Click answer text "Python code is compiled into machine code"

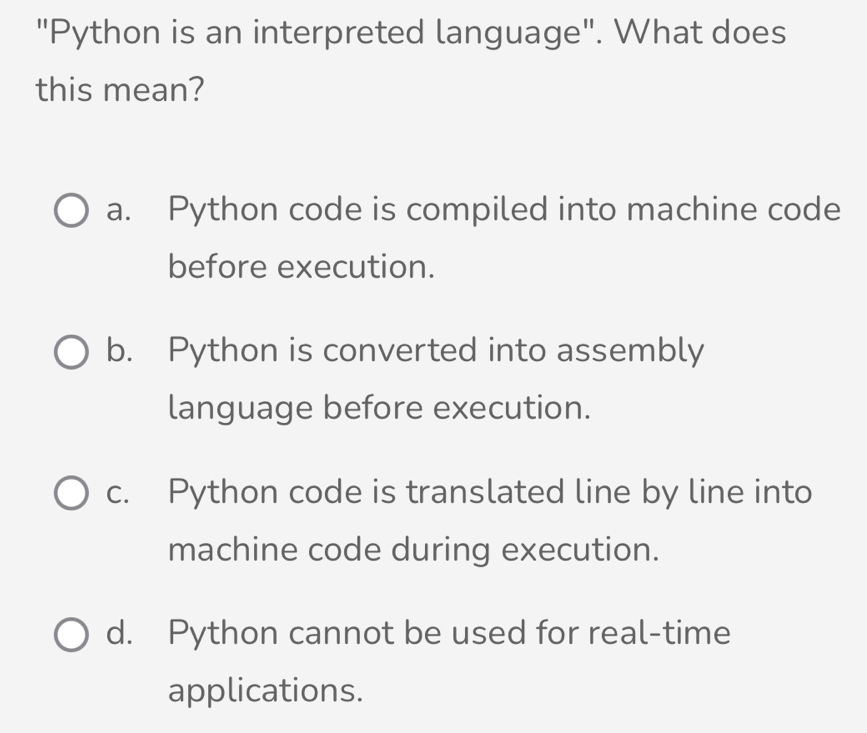pos(504,210)
